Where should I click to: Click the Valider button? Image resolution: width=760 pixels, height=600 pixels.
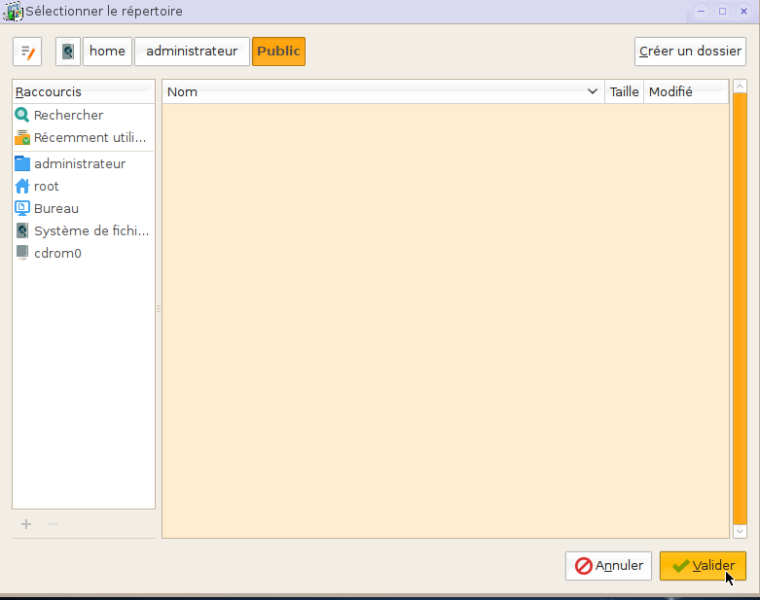[703, 566]
